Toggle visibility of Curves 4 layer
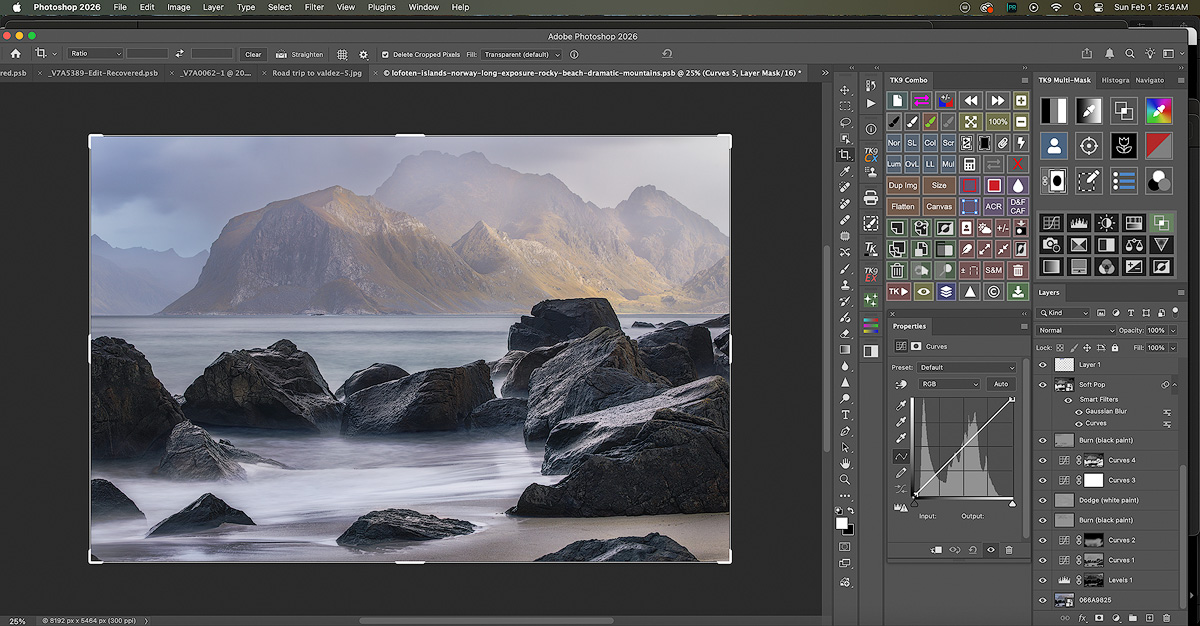Viewport: 1200px width, 626px height. click(x=1043, y=460)
